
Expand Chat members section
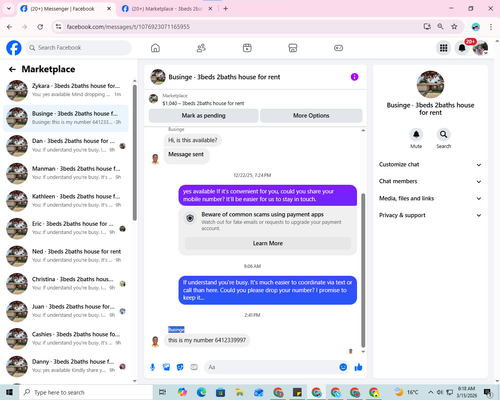point(430,181)
